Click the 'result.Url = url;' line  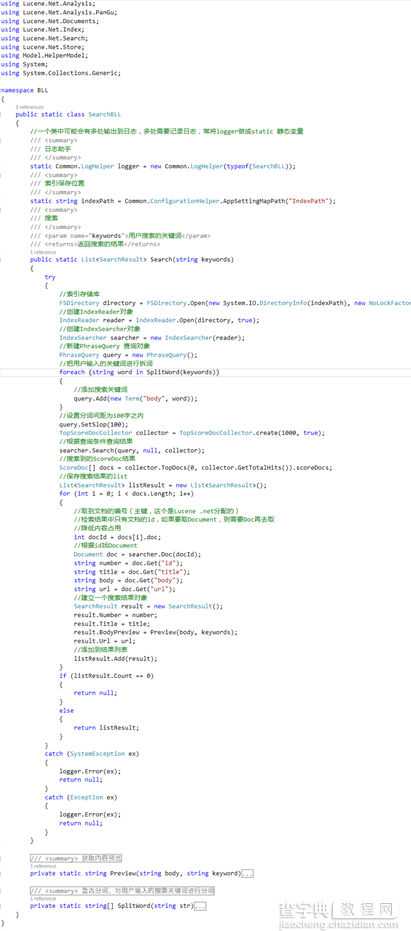click(x=105, y=641)
